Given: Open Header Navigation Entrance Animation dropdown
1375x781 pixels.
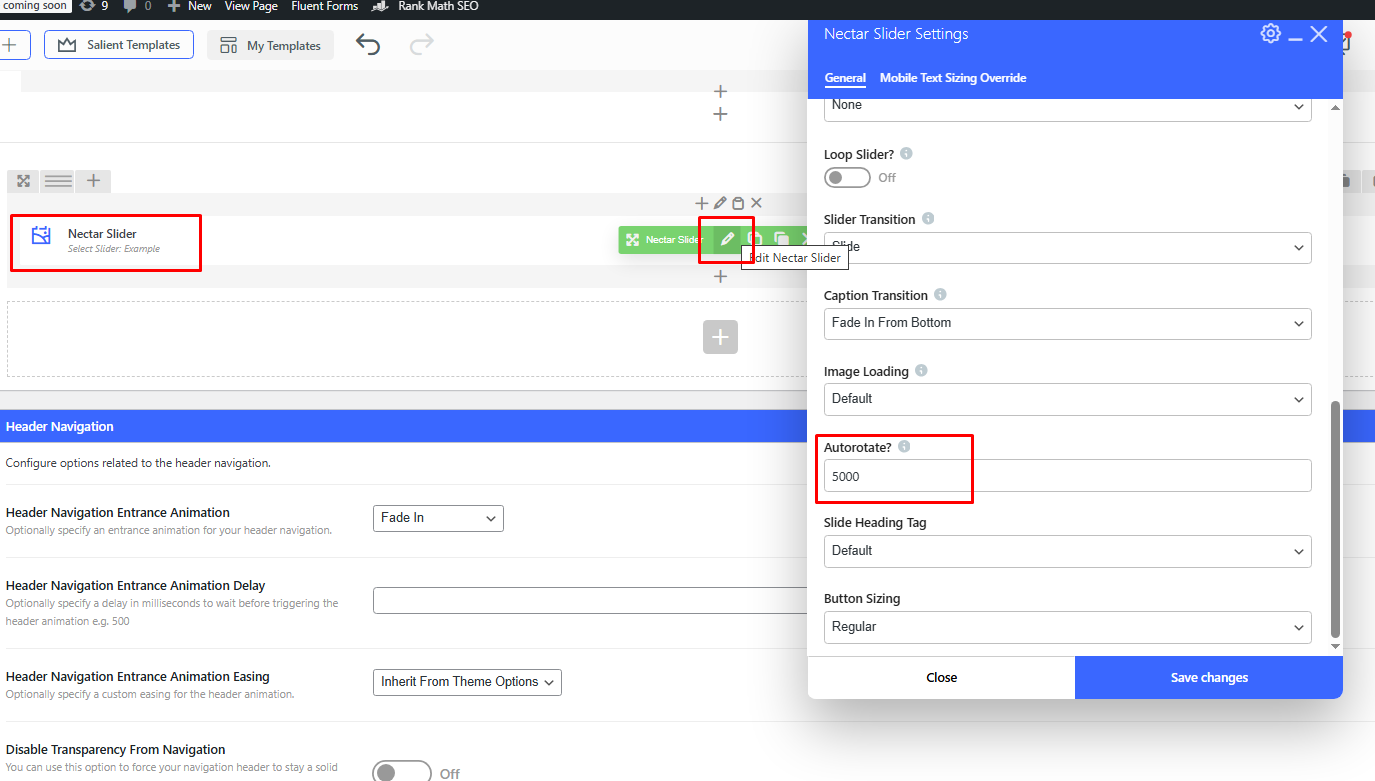Looking at the screenshot, I should [x=438, y=518].
